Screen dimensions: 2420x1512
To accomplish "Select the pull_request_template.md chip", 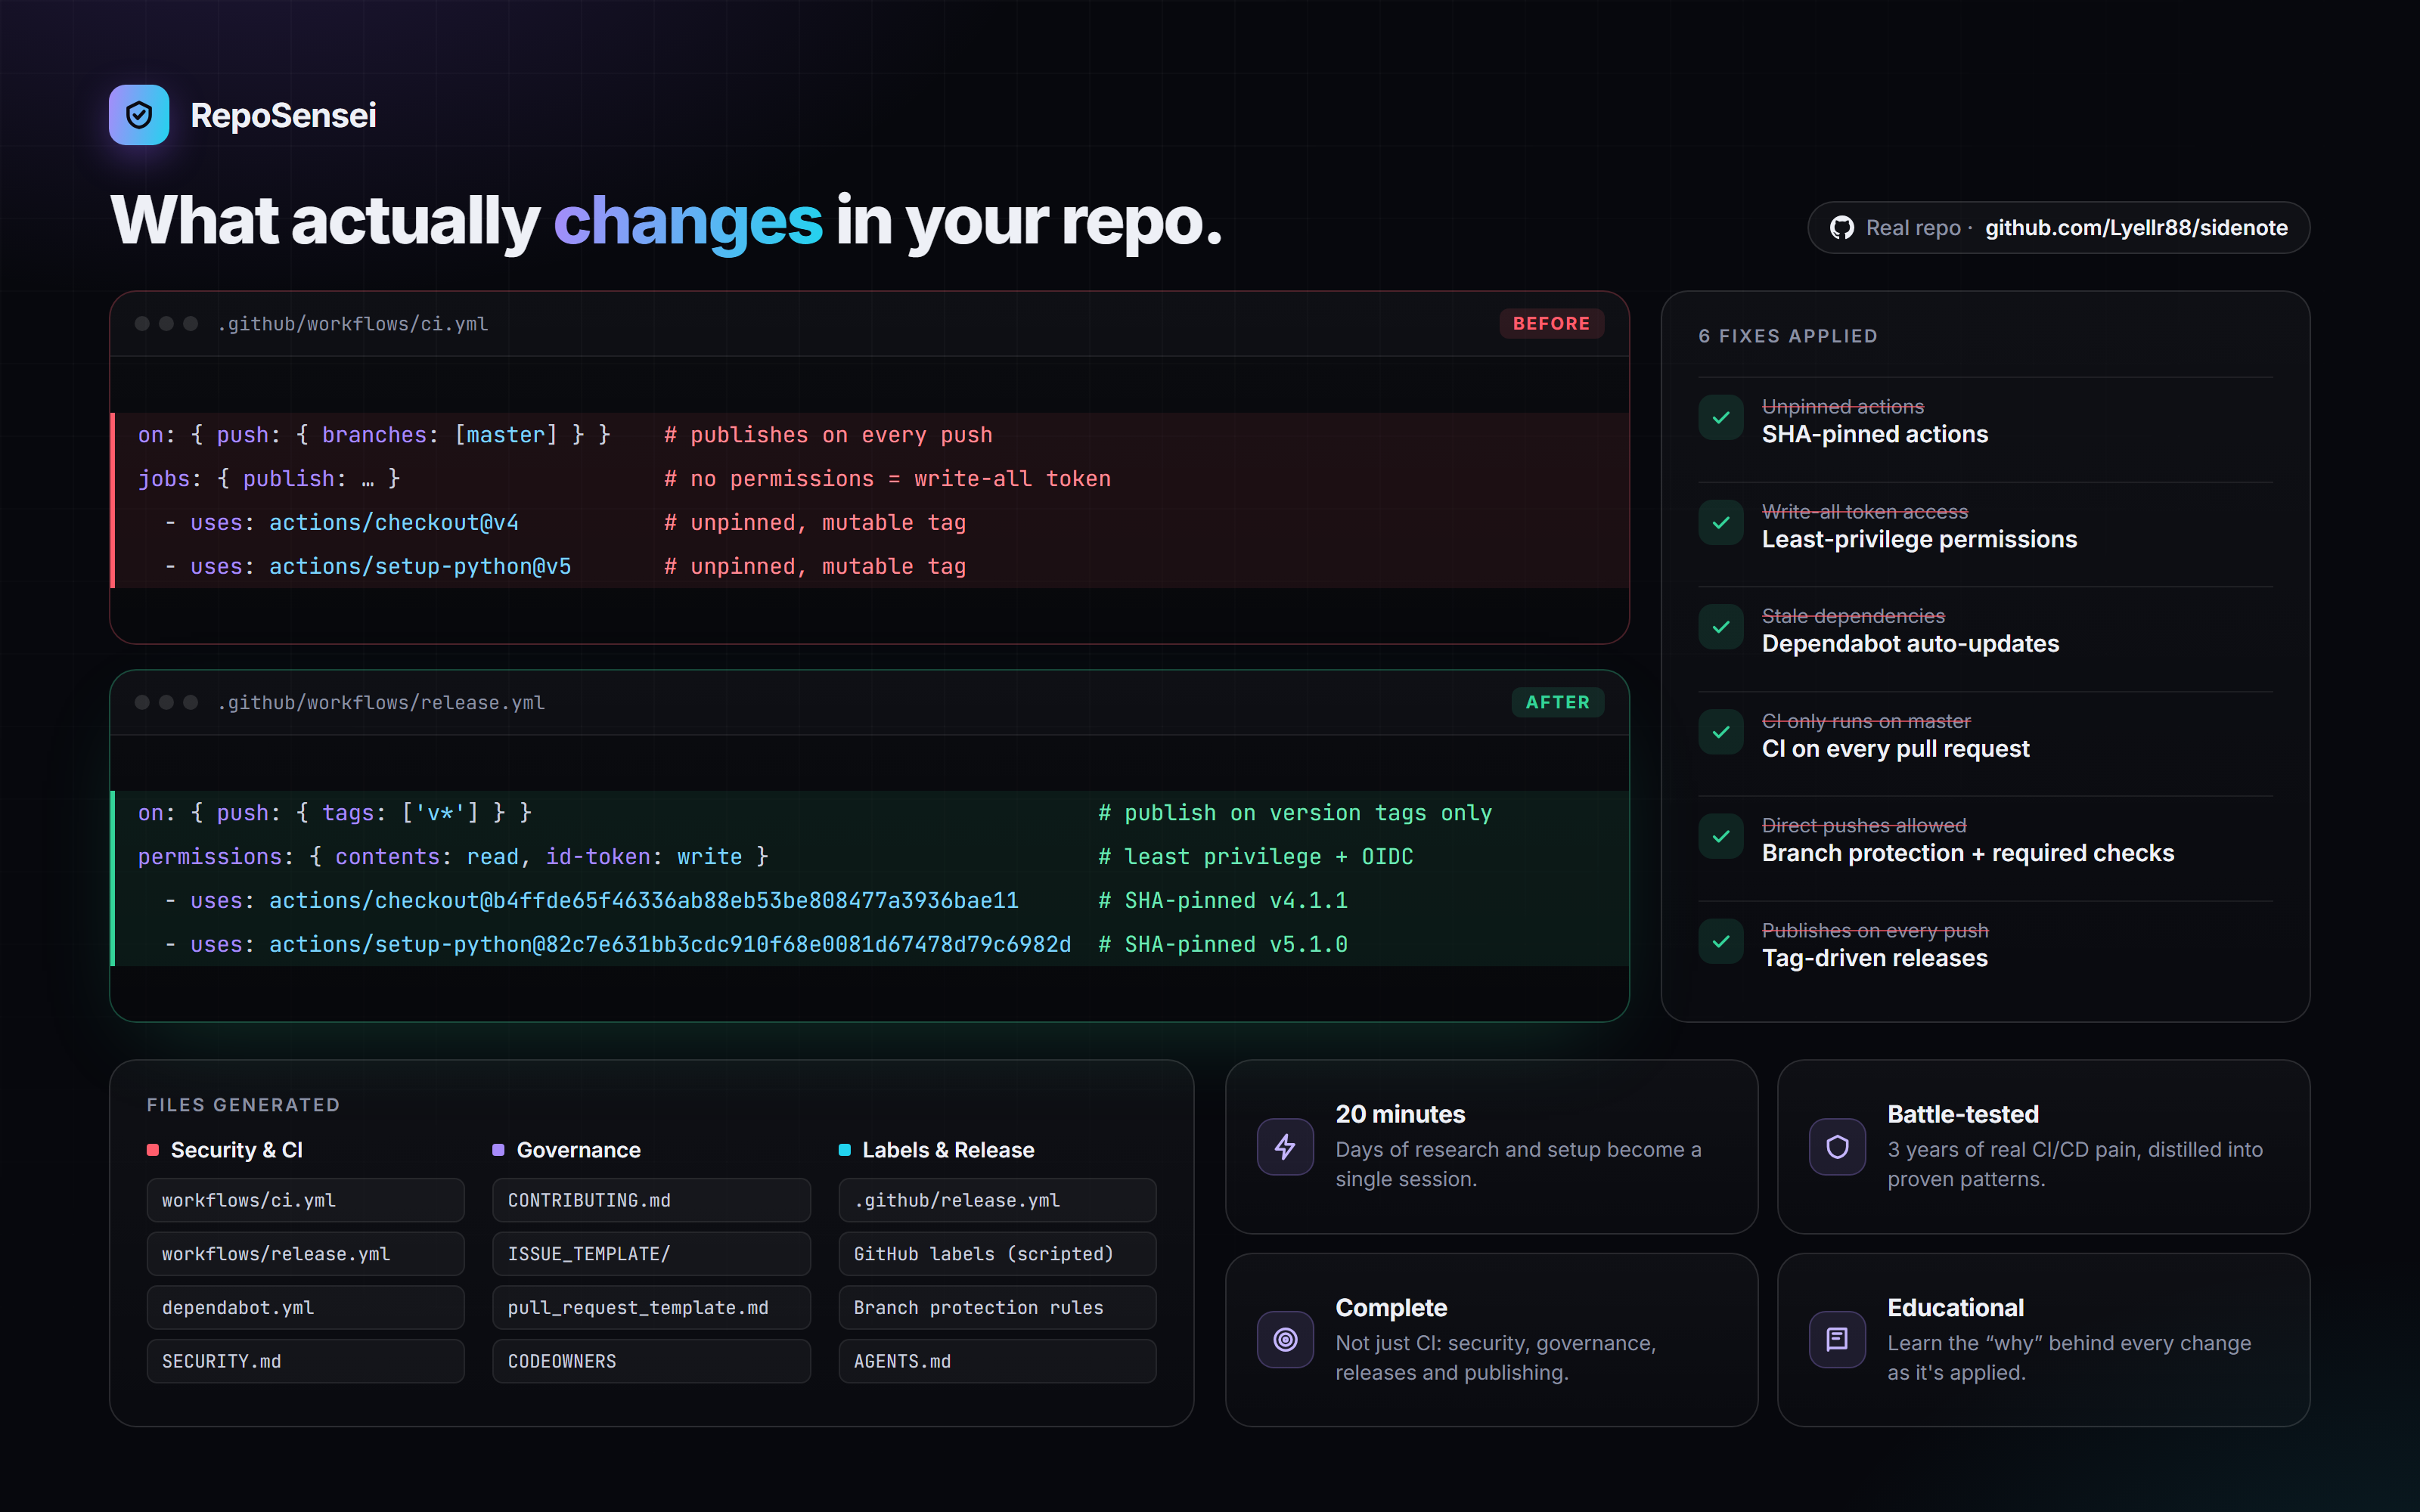I will tap(651, 1308).
